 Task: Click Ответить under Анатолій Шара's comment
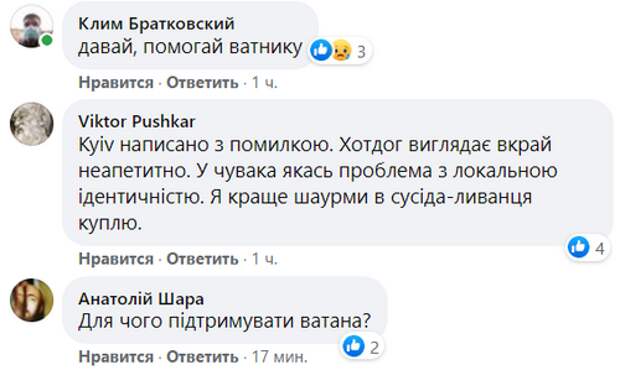coord(202,357)
